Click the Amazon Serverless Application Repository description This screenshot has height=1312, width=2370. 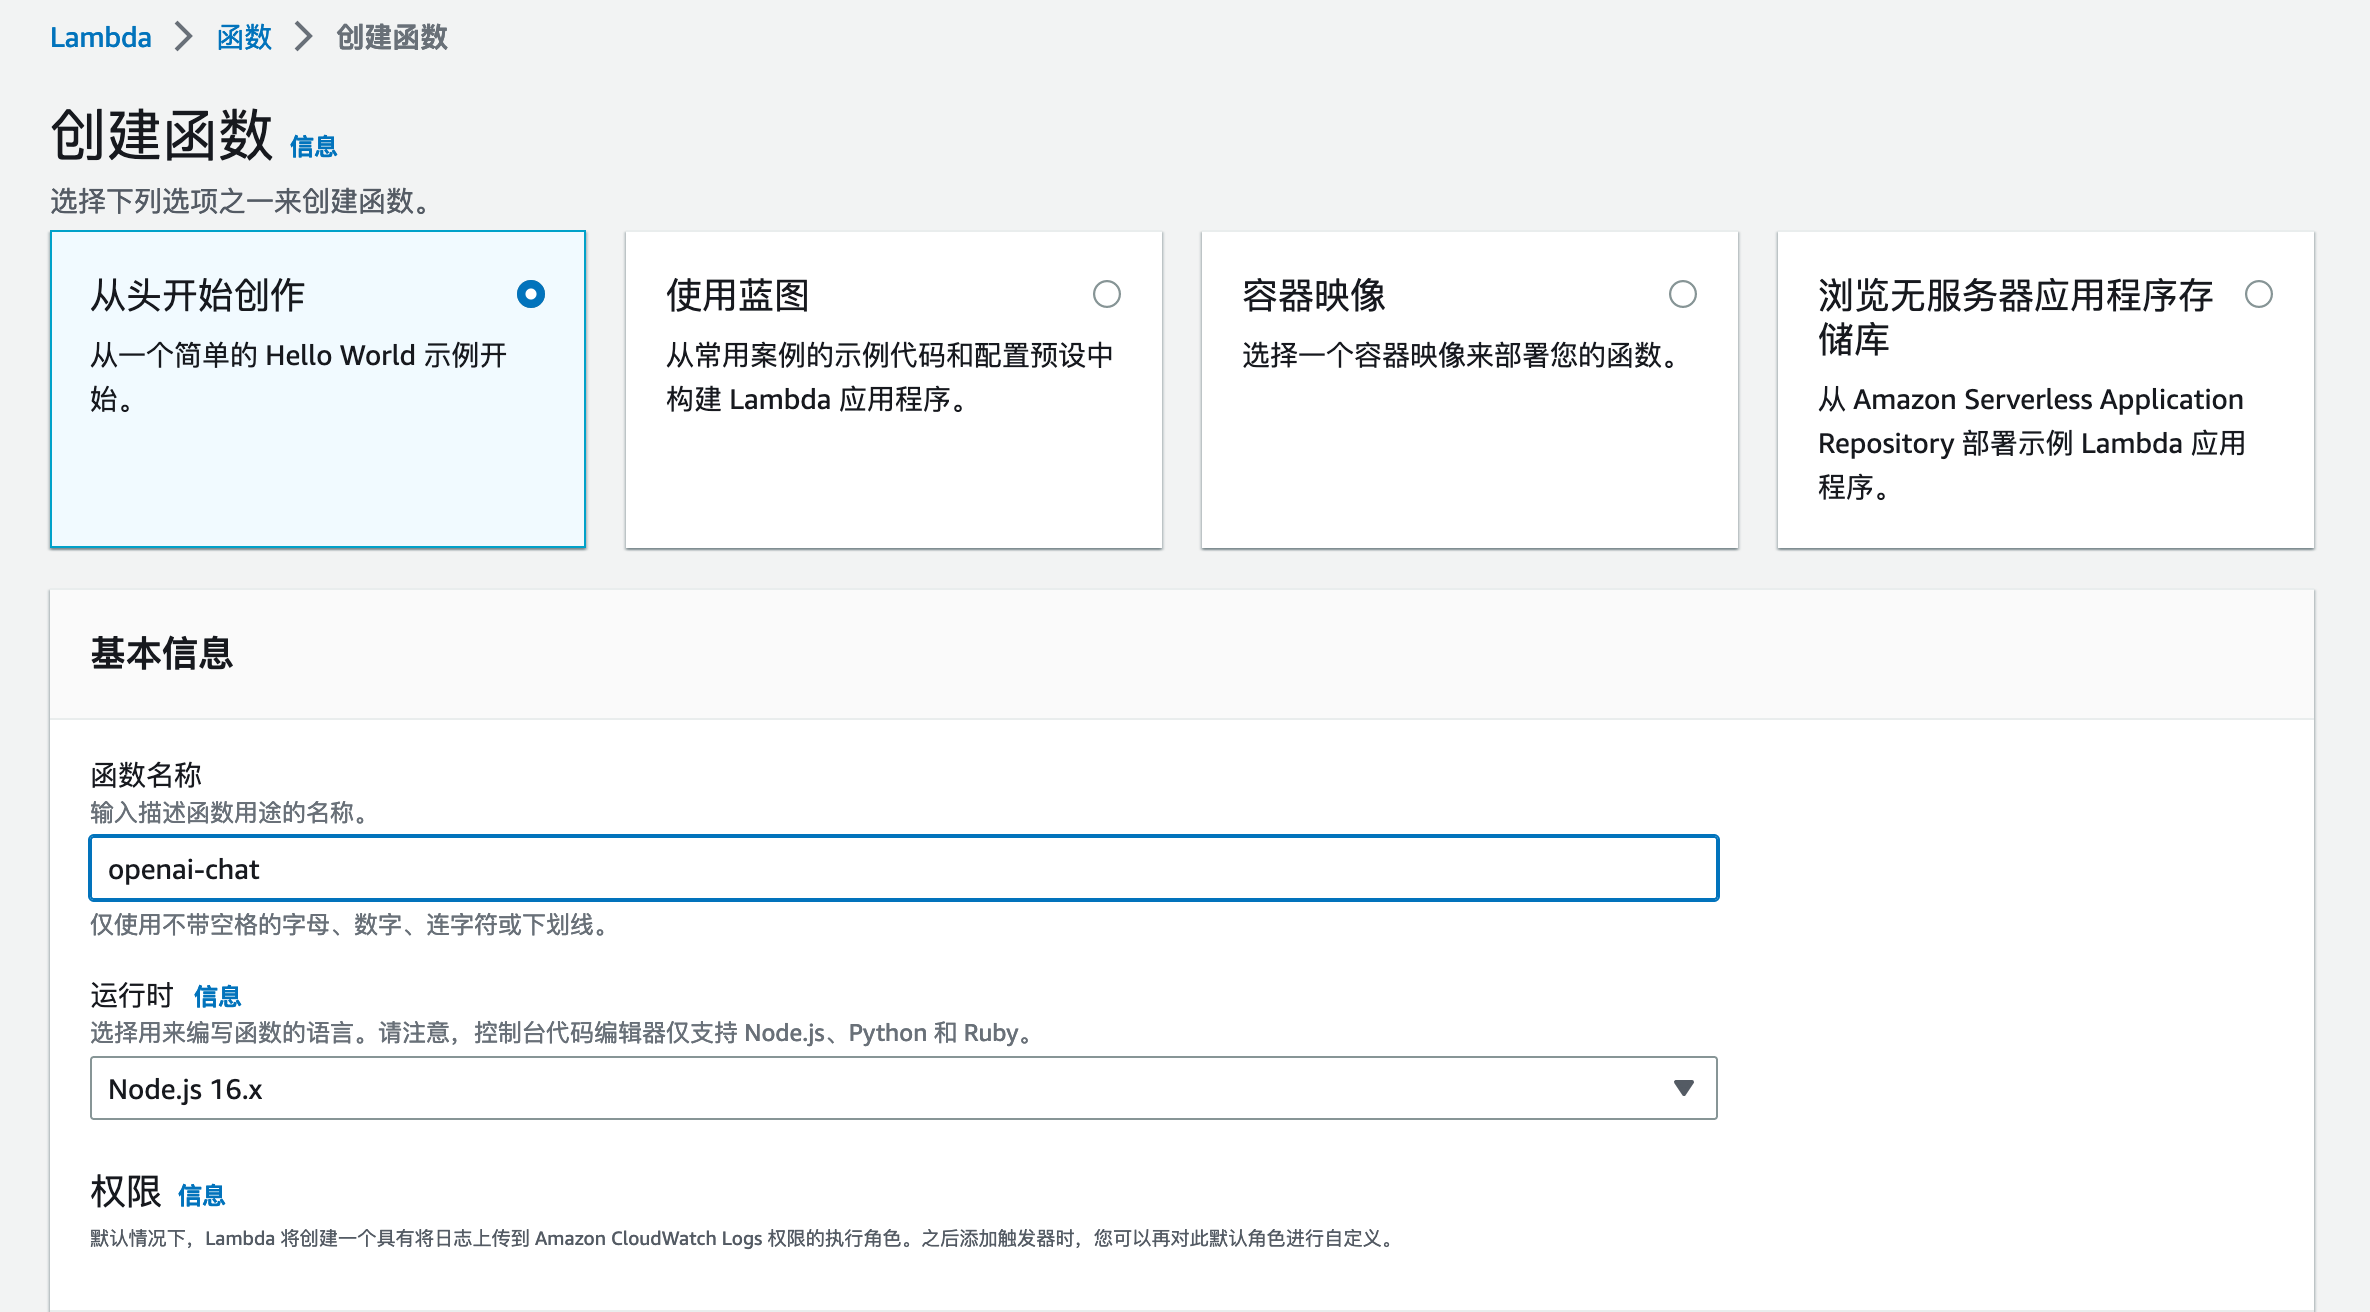2032,443
